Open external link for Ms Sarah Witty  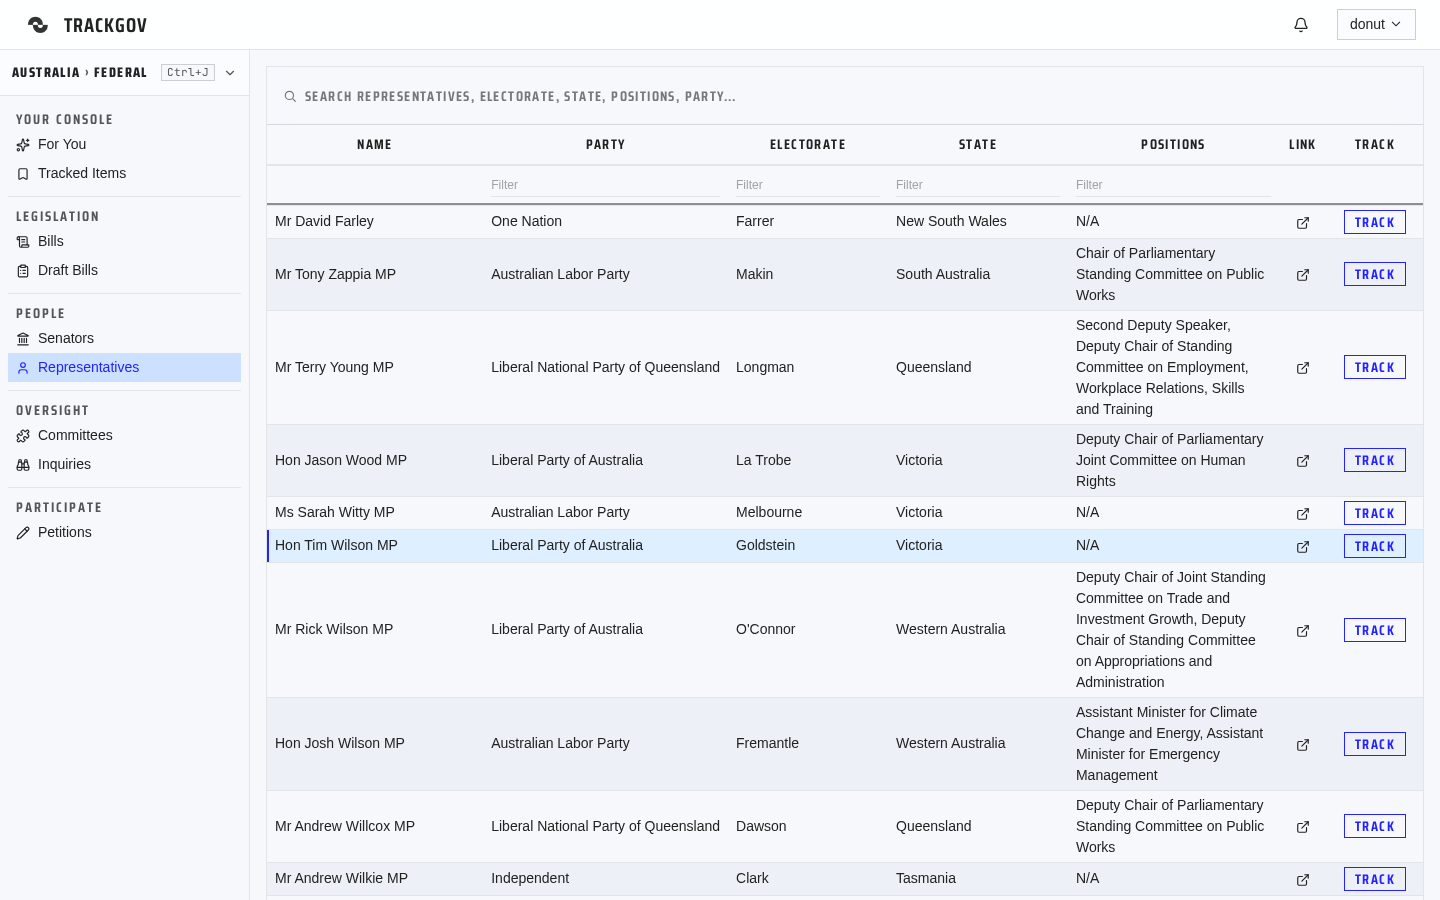(x=1303, y=514)
